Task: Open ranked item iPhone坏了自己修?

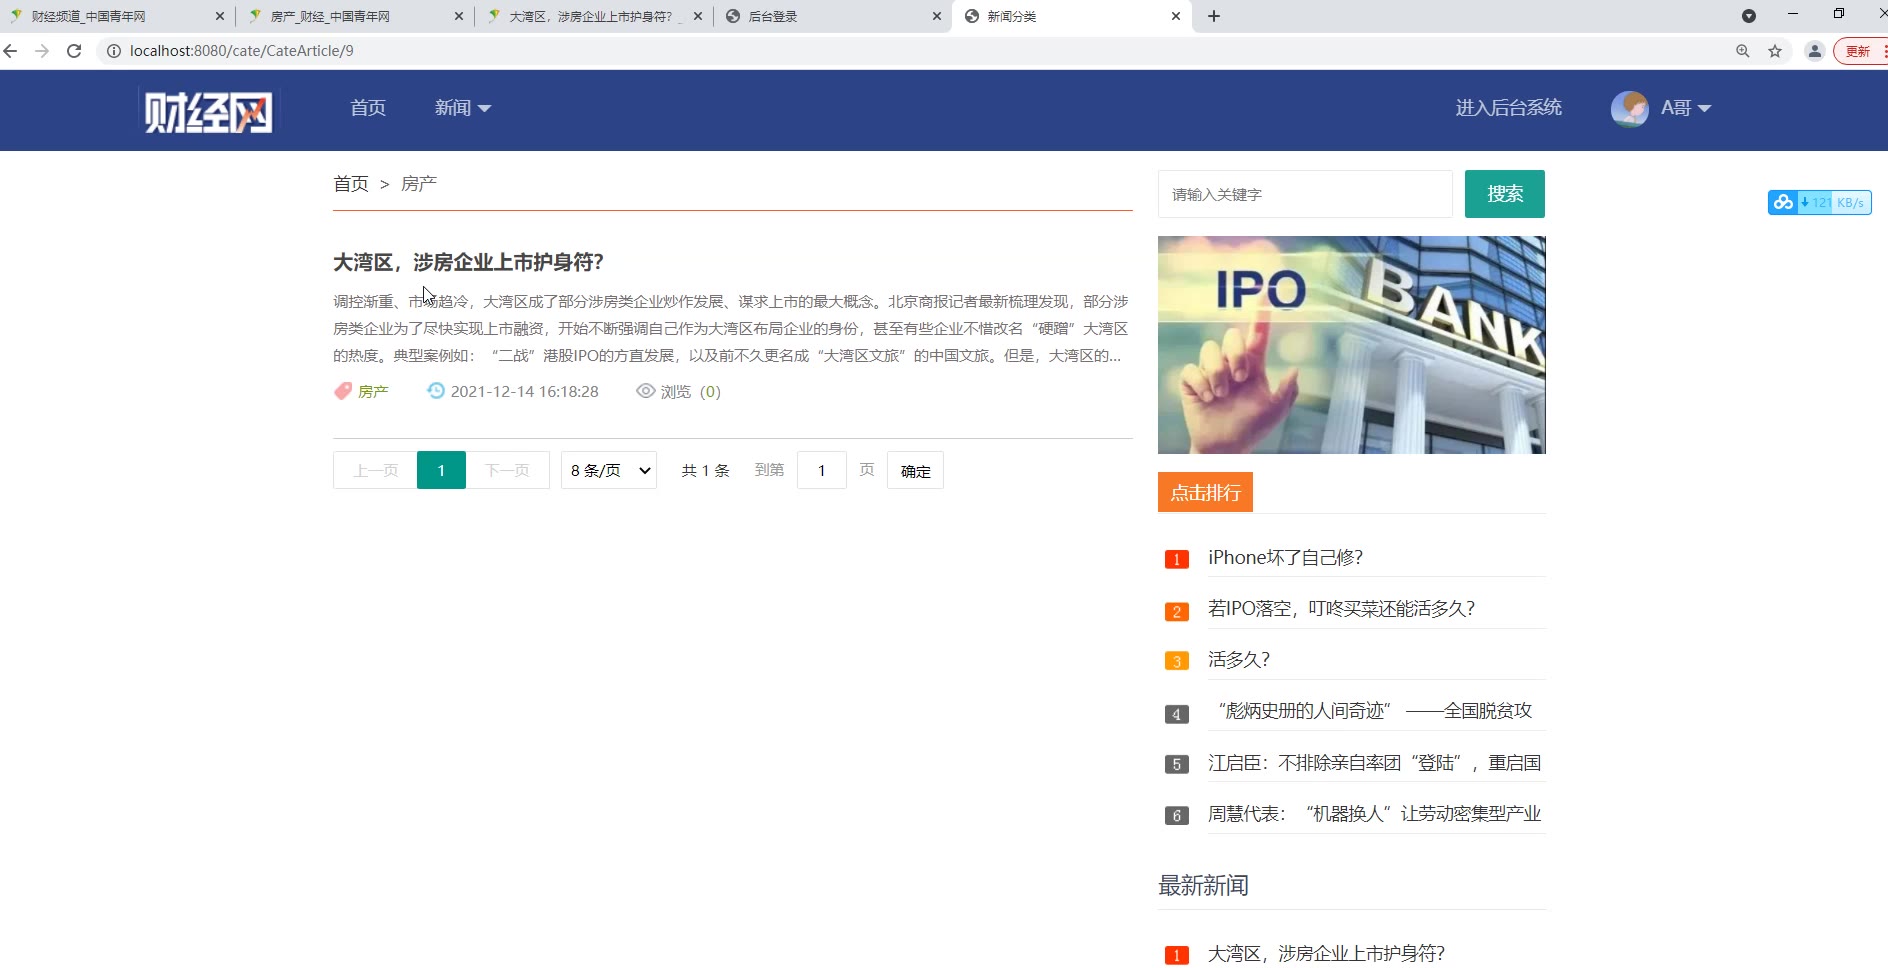Action: coord(1285,558)
